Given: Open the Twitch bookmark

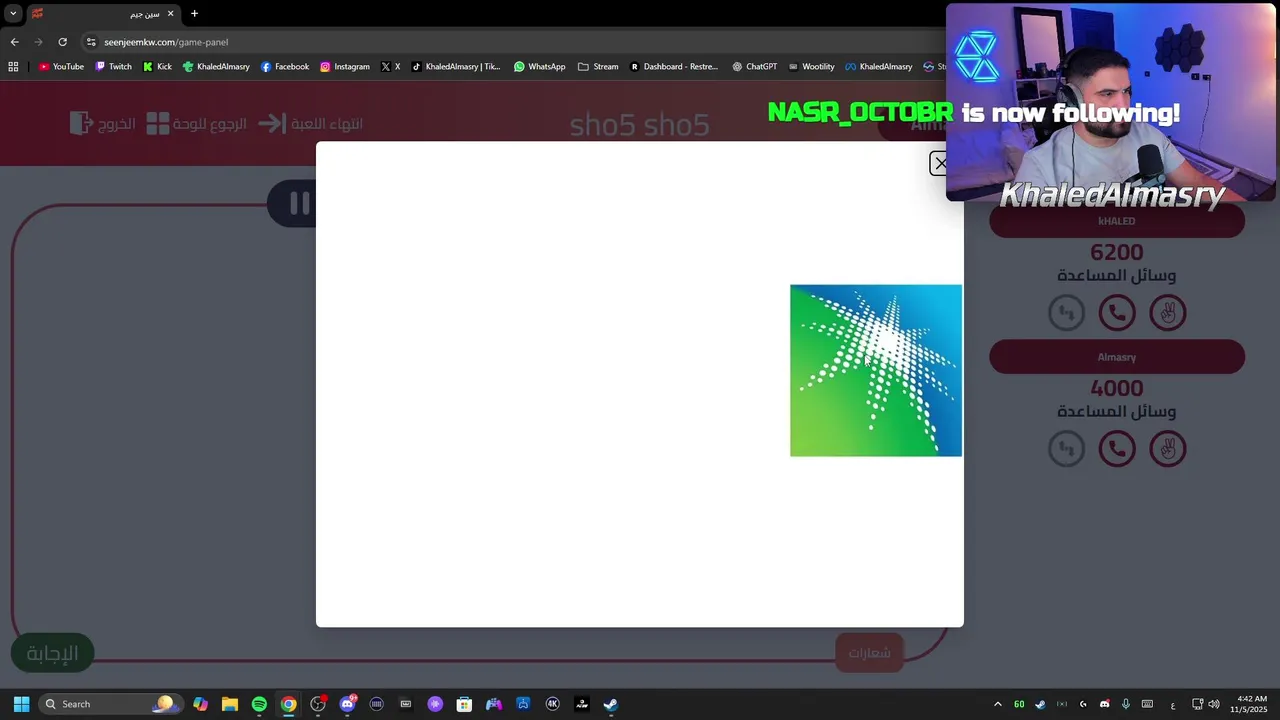Looking at the screenshot, I should click(x=113, y=67).
